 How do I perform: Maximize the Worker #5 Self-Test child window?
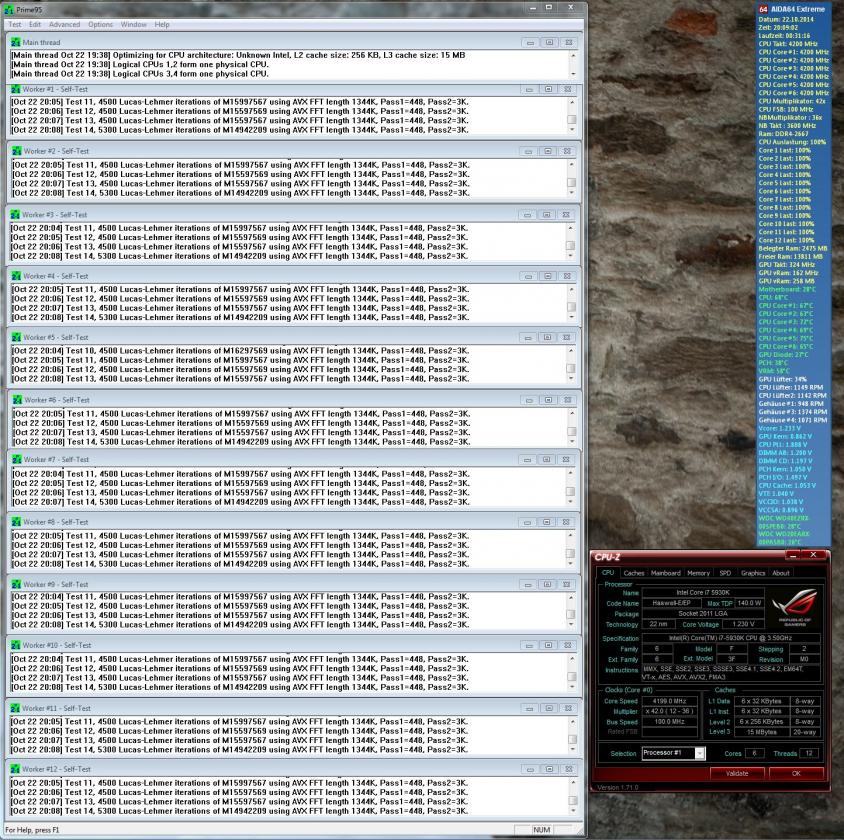547,337
